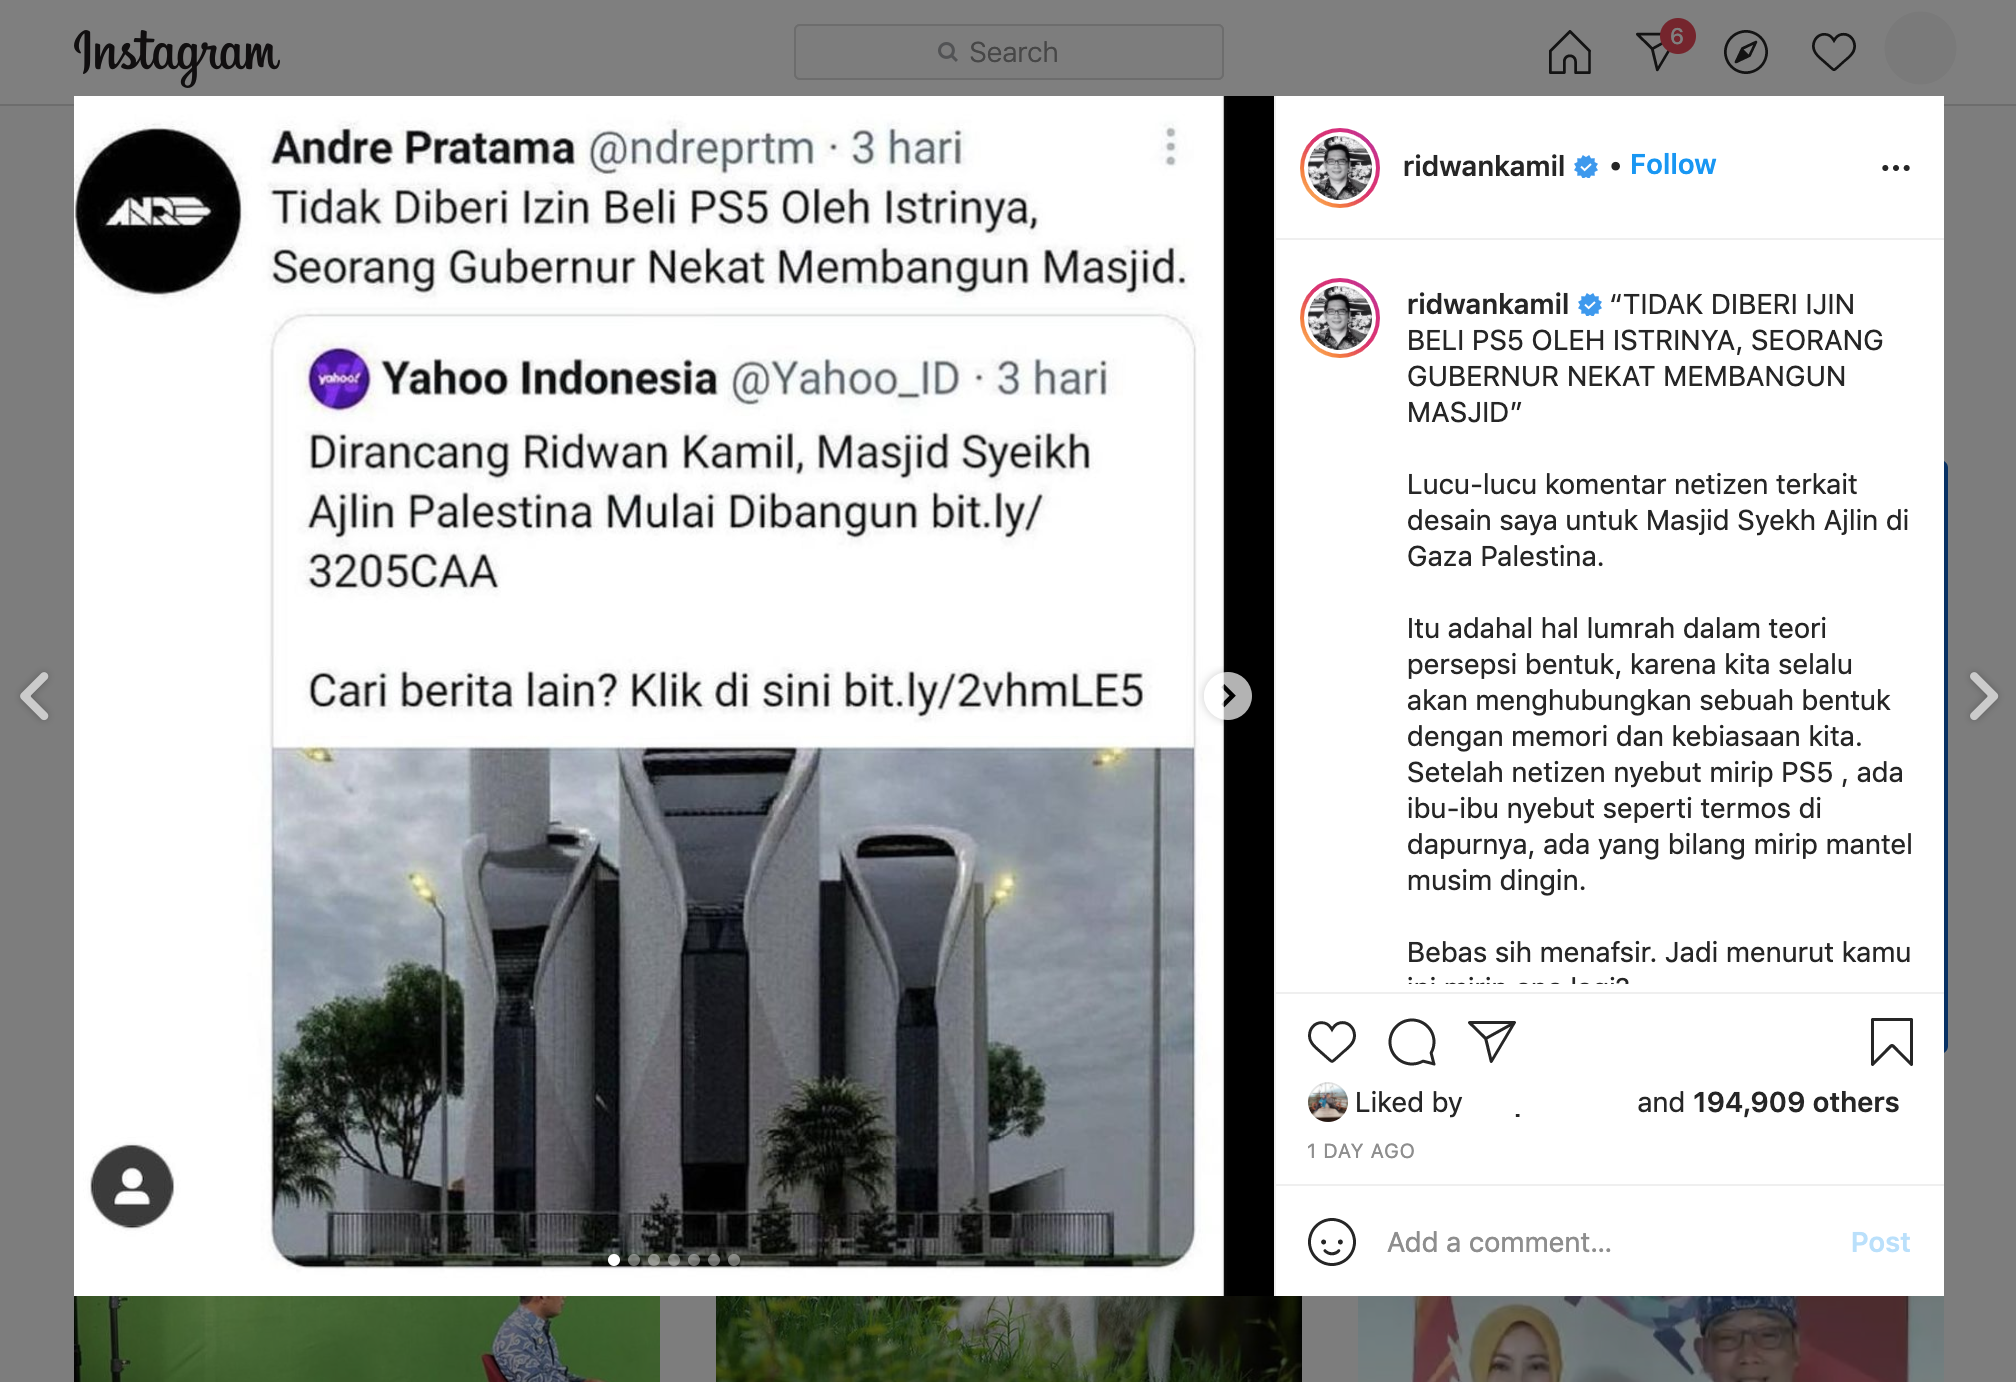
Task: Open the Explore compass icon
Action: tap(1746, 52)
